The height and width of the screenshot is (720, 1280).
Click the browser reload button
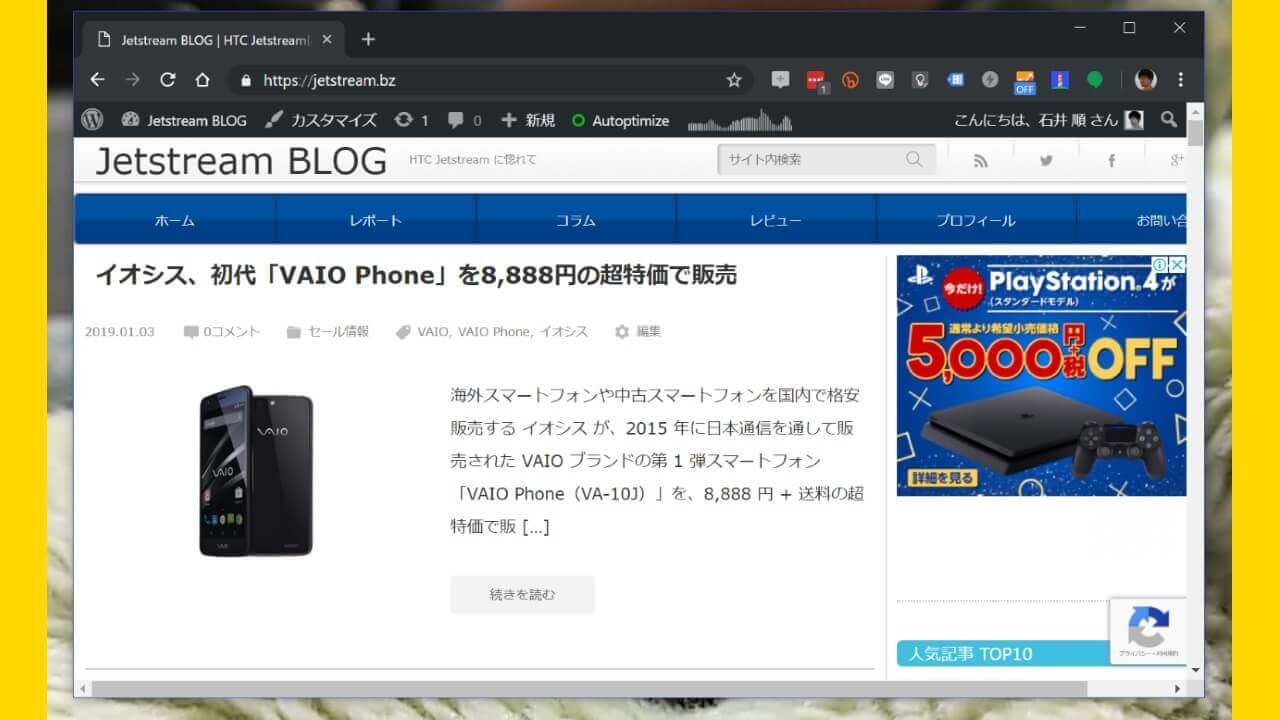(167, 80)
